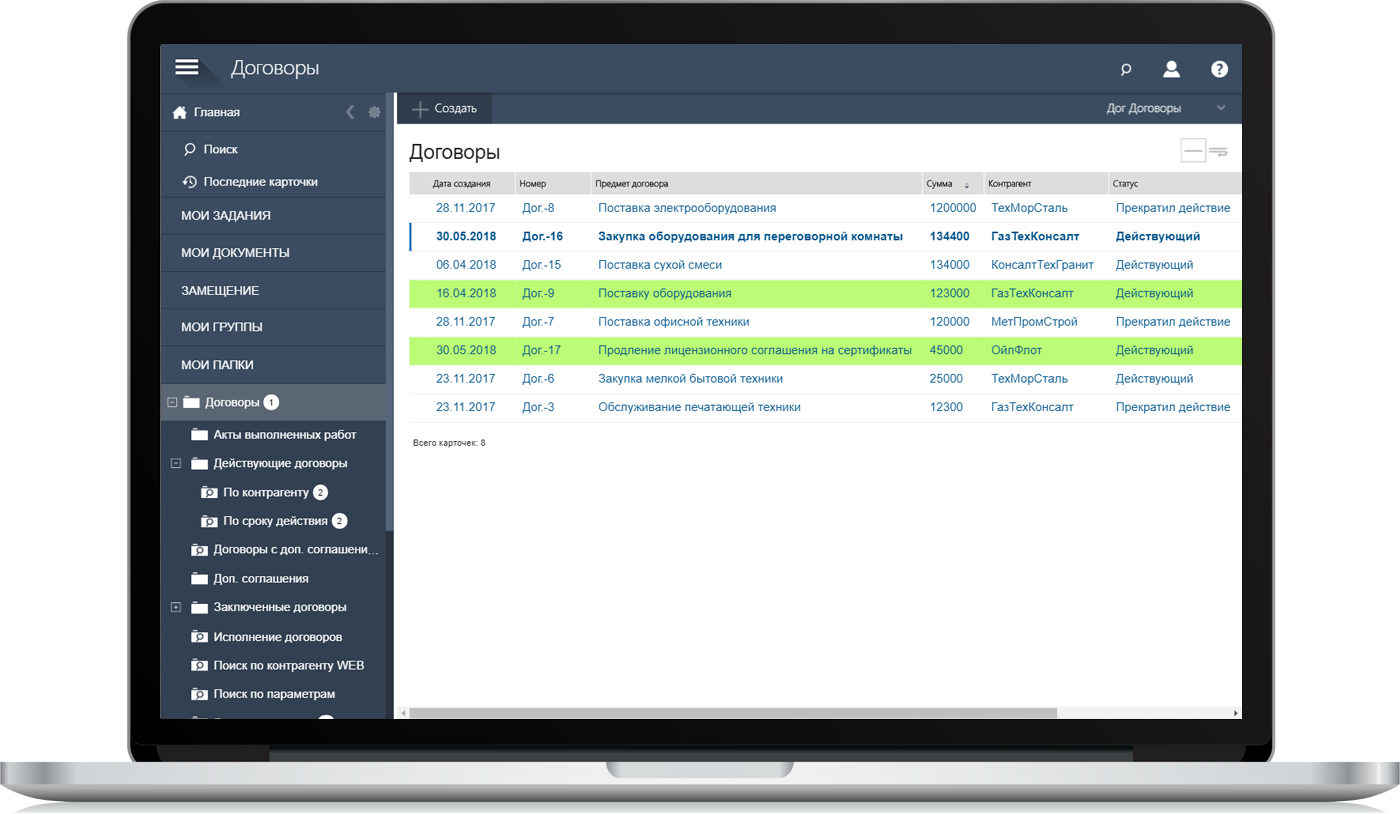
Task: Open Поставка электрооборудования contract
Action: (x=687, y=208)
